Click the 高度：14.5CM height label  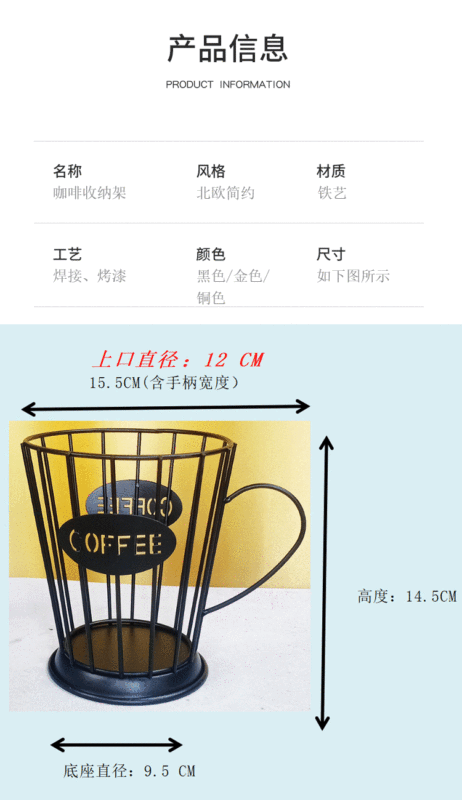point(407,596)
